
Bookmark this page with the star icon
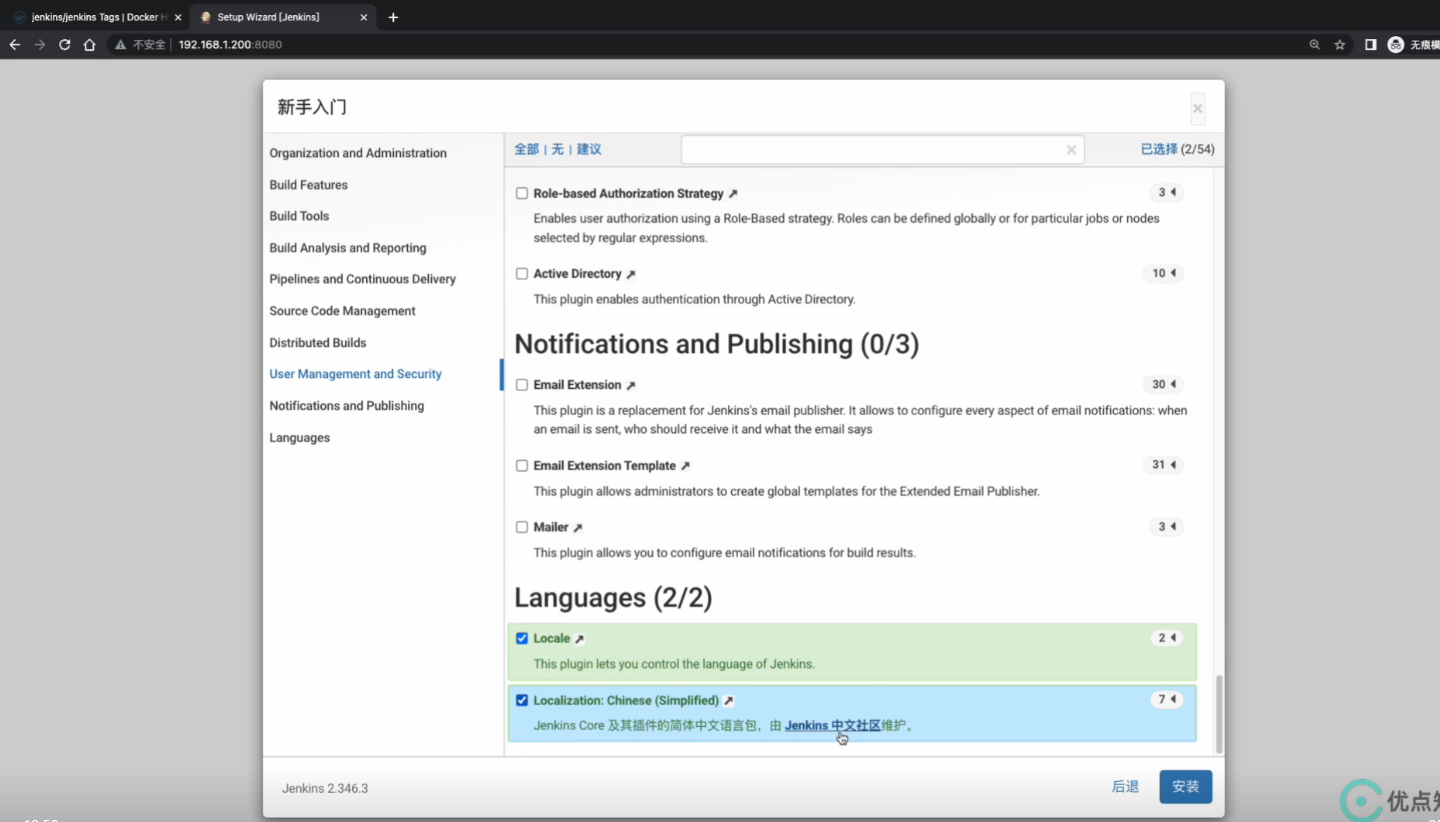[x=1340, y=45]
